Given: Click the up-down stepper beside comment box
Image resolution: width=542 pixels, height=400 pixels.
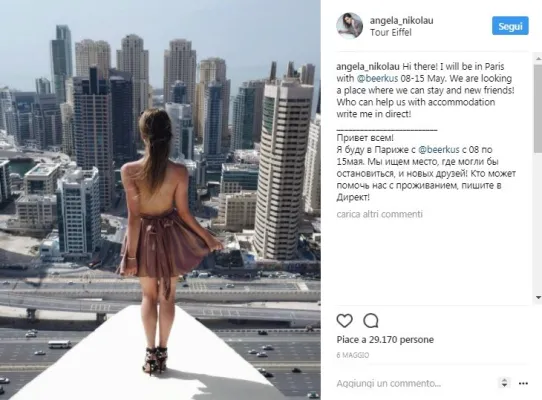Looking at the screenshot, I should (x=504, y=383).
